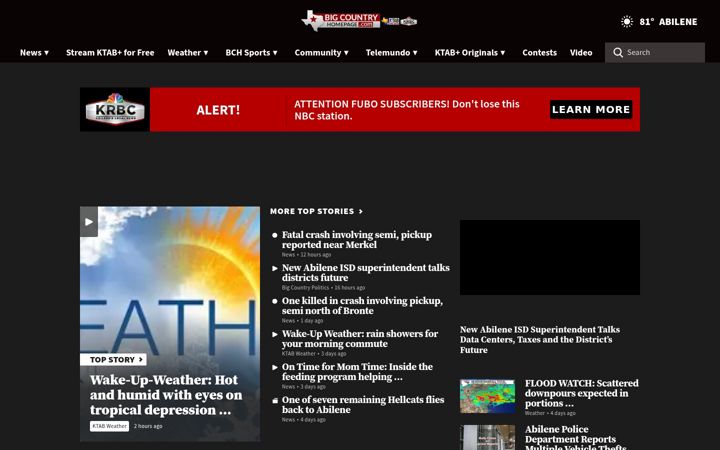Click the KRBC logo in alert banner

coord(115,109)
